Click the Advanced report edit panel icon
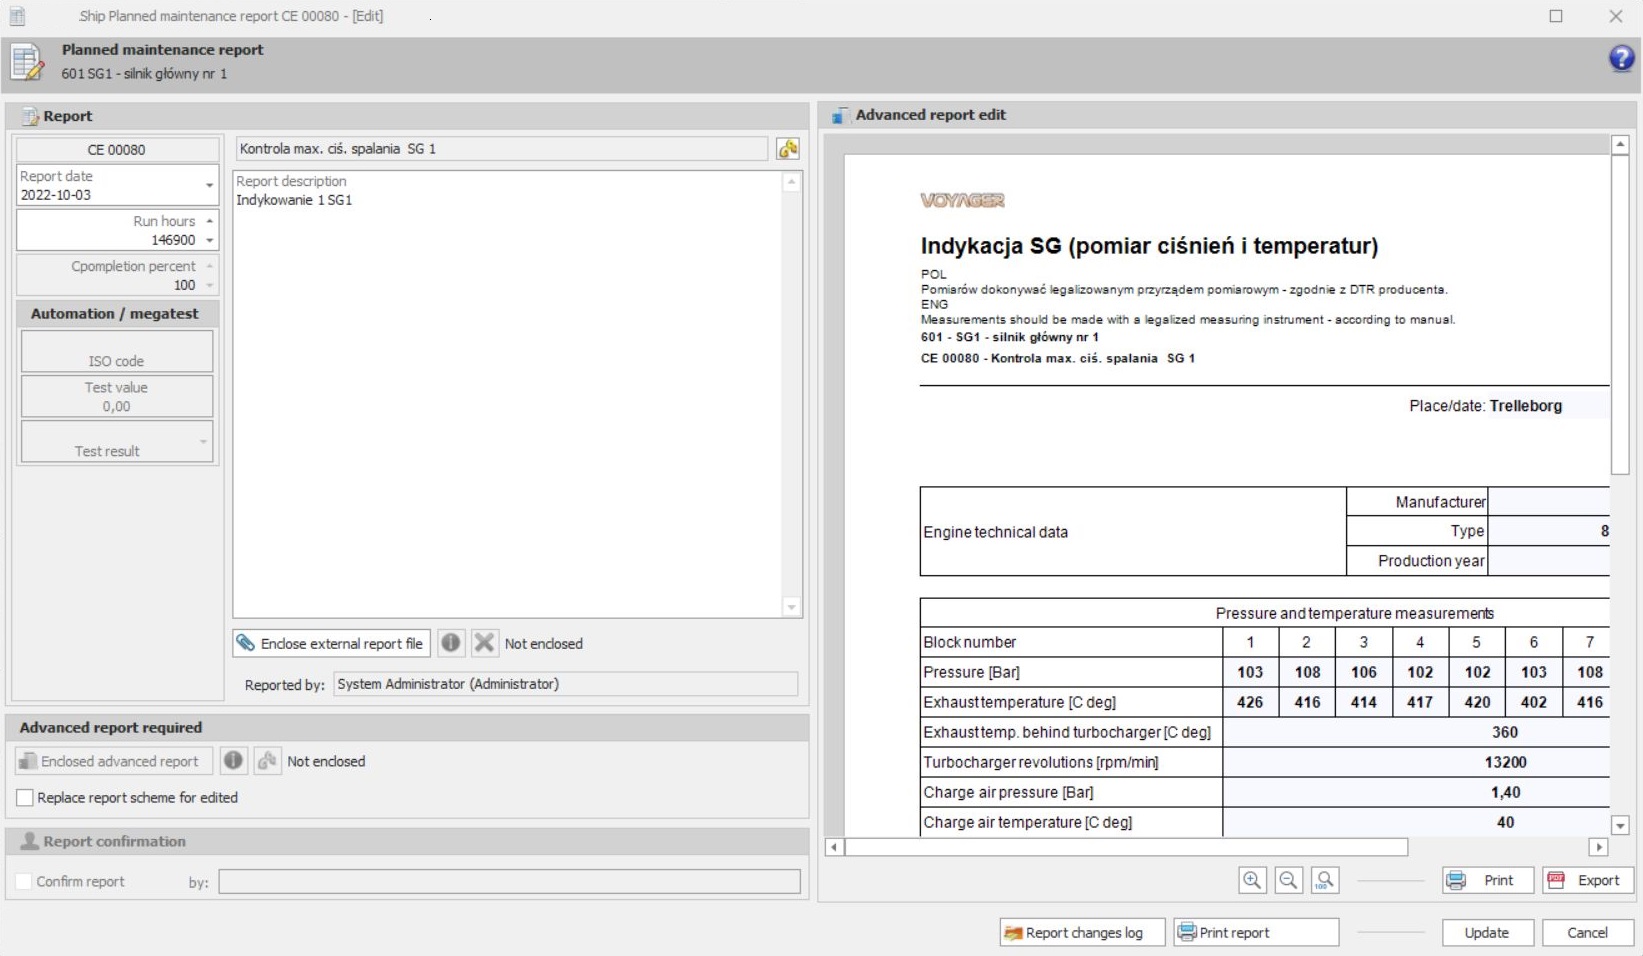This screenshot has height=956, width=1643. point(840,115)
